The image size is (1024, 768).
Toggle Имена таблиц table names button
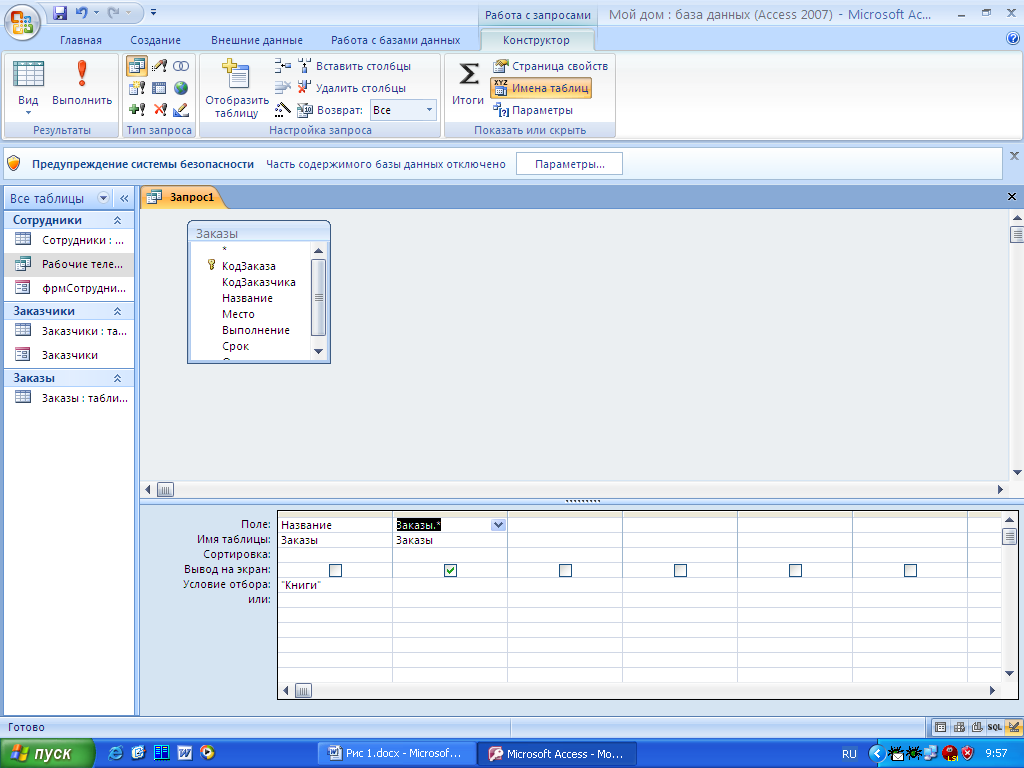(541, 88)
